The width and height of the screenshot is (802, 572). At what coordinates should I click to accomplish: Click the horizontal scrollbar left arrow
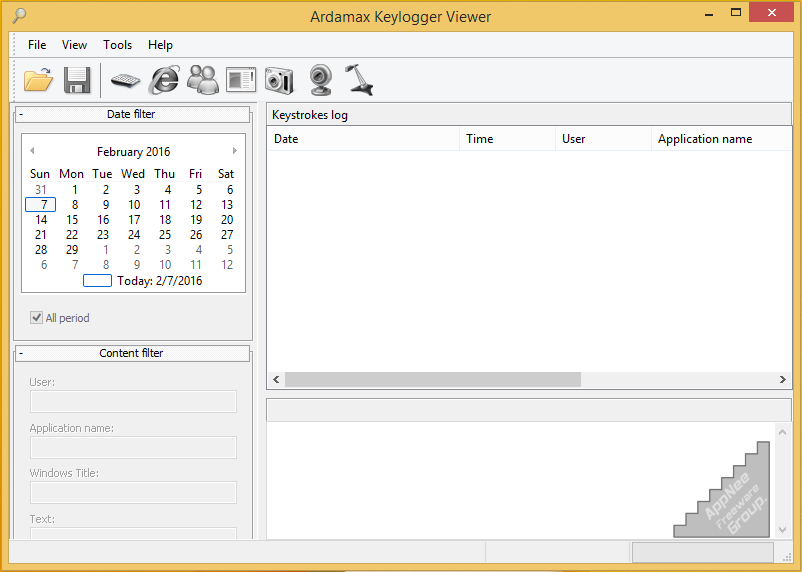[276, 380]
